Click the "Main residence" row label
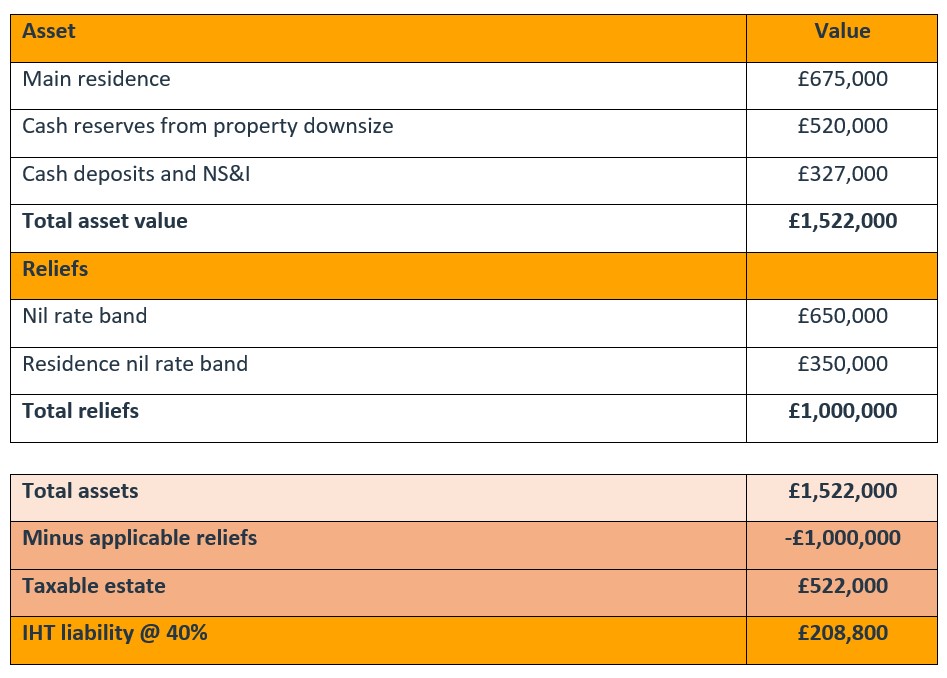This screenshot has height=678, width=947. tap(96, 78)
